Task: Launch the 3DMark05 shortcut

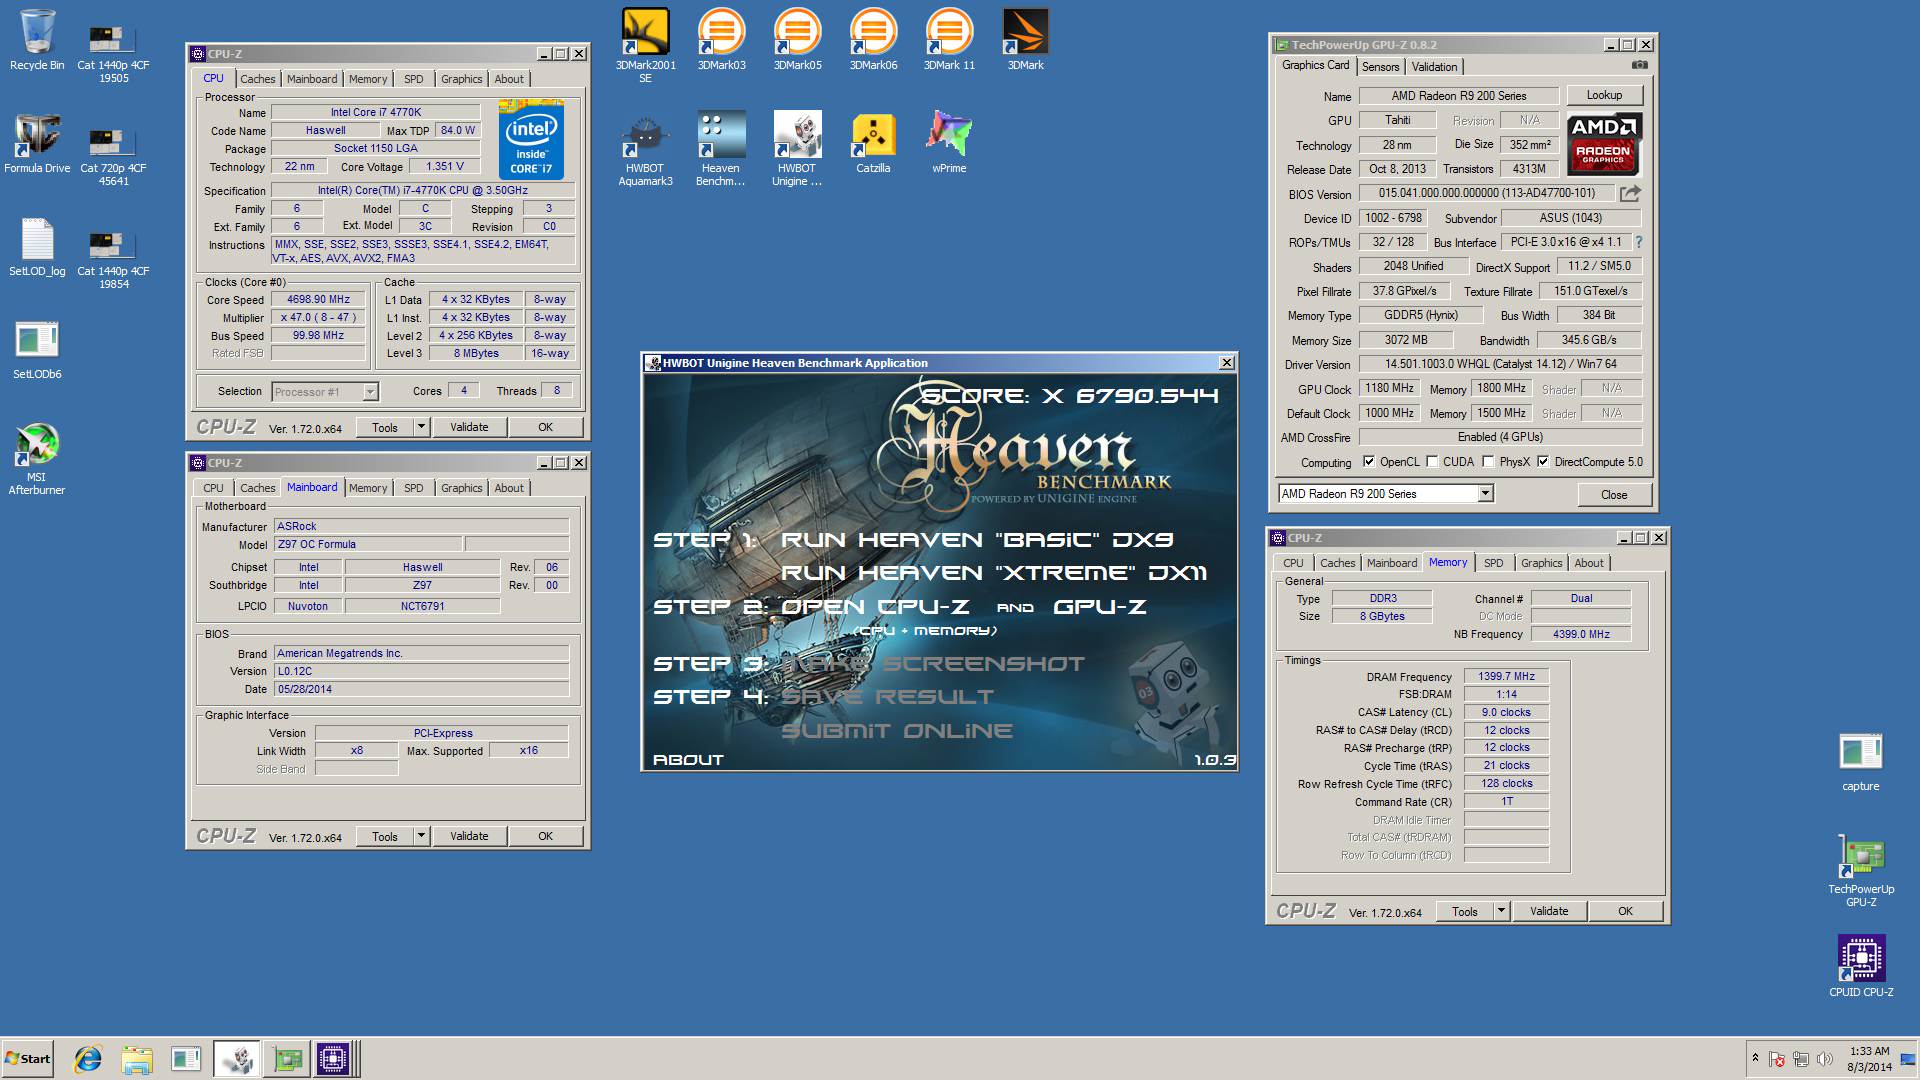Action: coord(797,40)
